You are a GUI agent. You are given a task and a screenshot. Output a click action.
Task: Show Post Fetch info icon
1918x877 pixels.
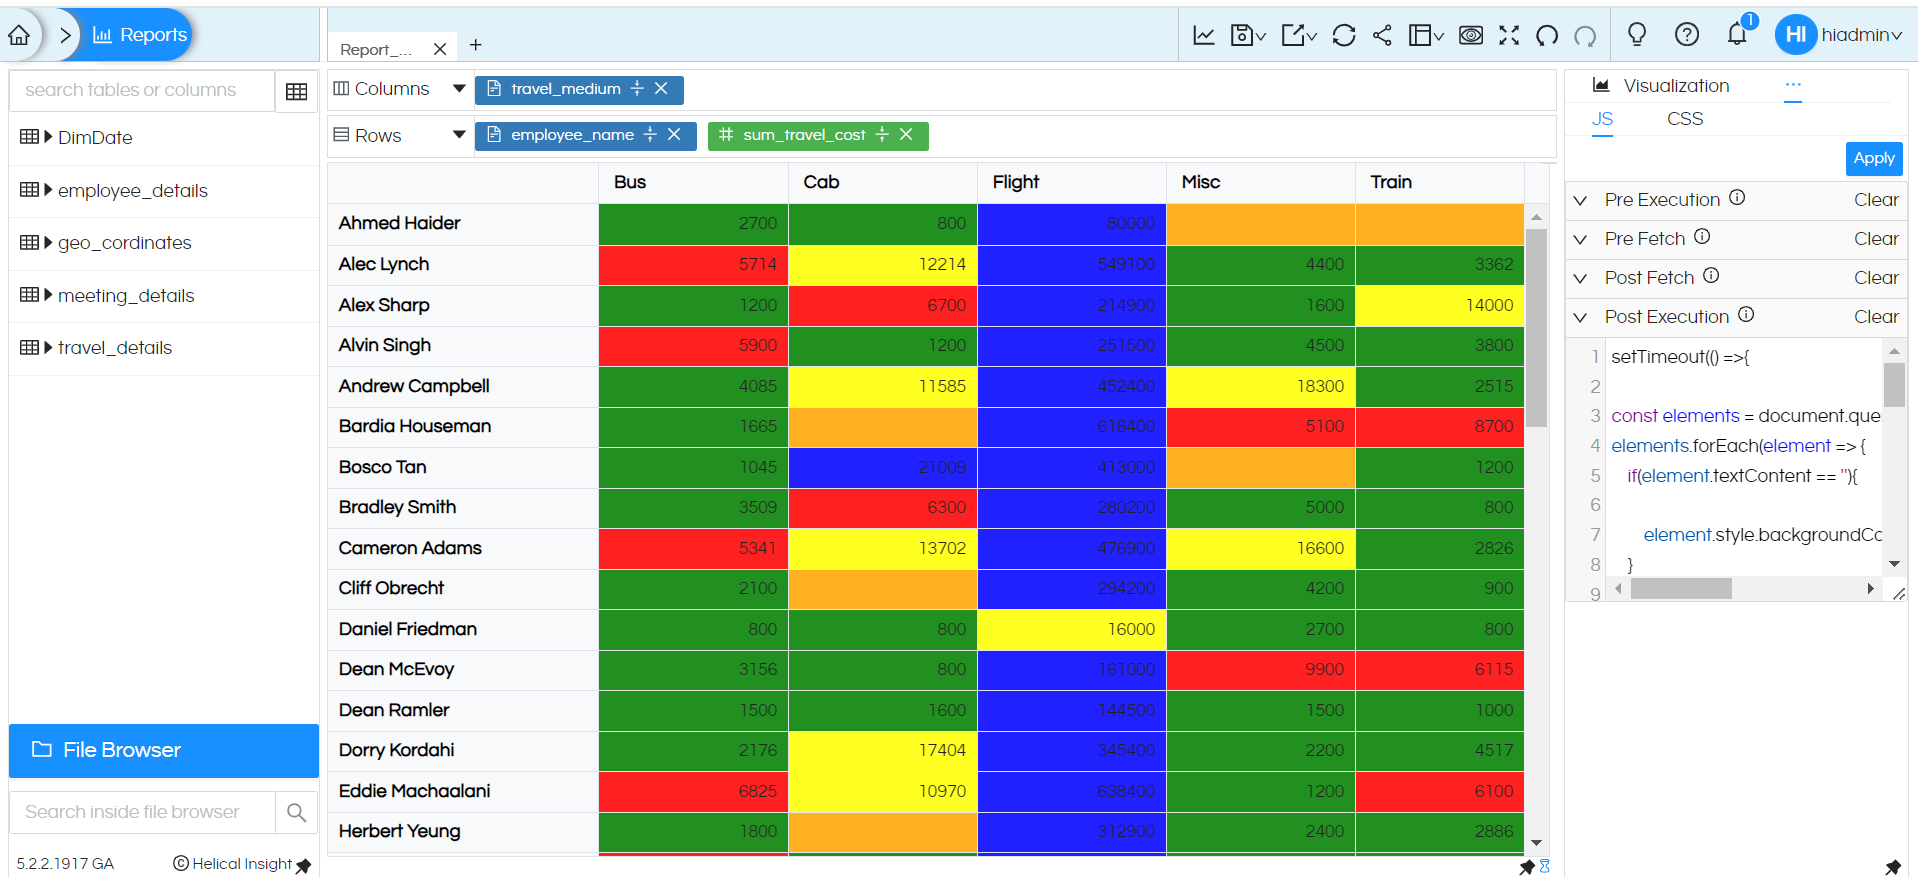point(1711,276)
